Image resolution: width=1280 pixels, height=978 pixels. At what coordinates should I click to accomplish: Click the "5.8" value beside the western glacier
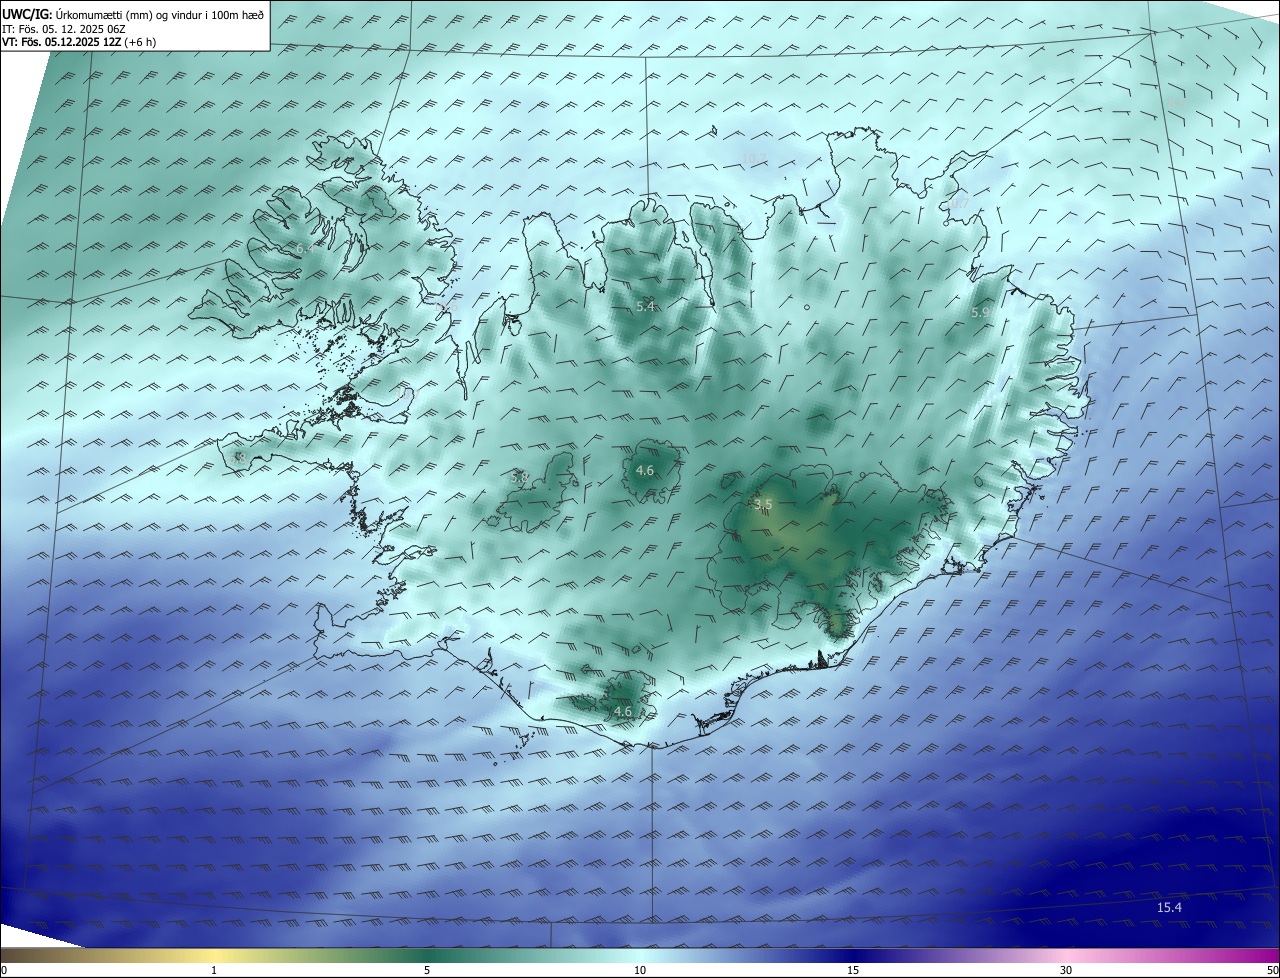(x=519, y=478)
